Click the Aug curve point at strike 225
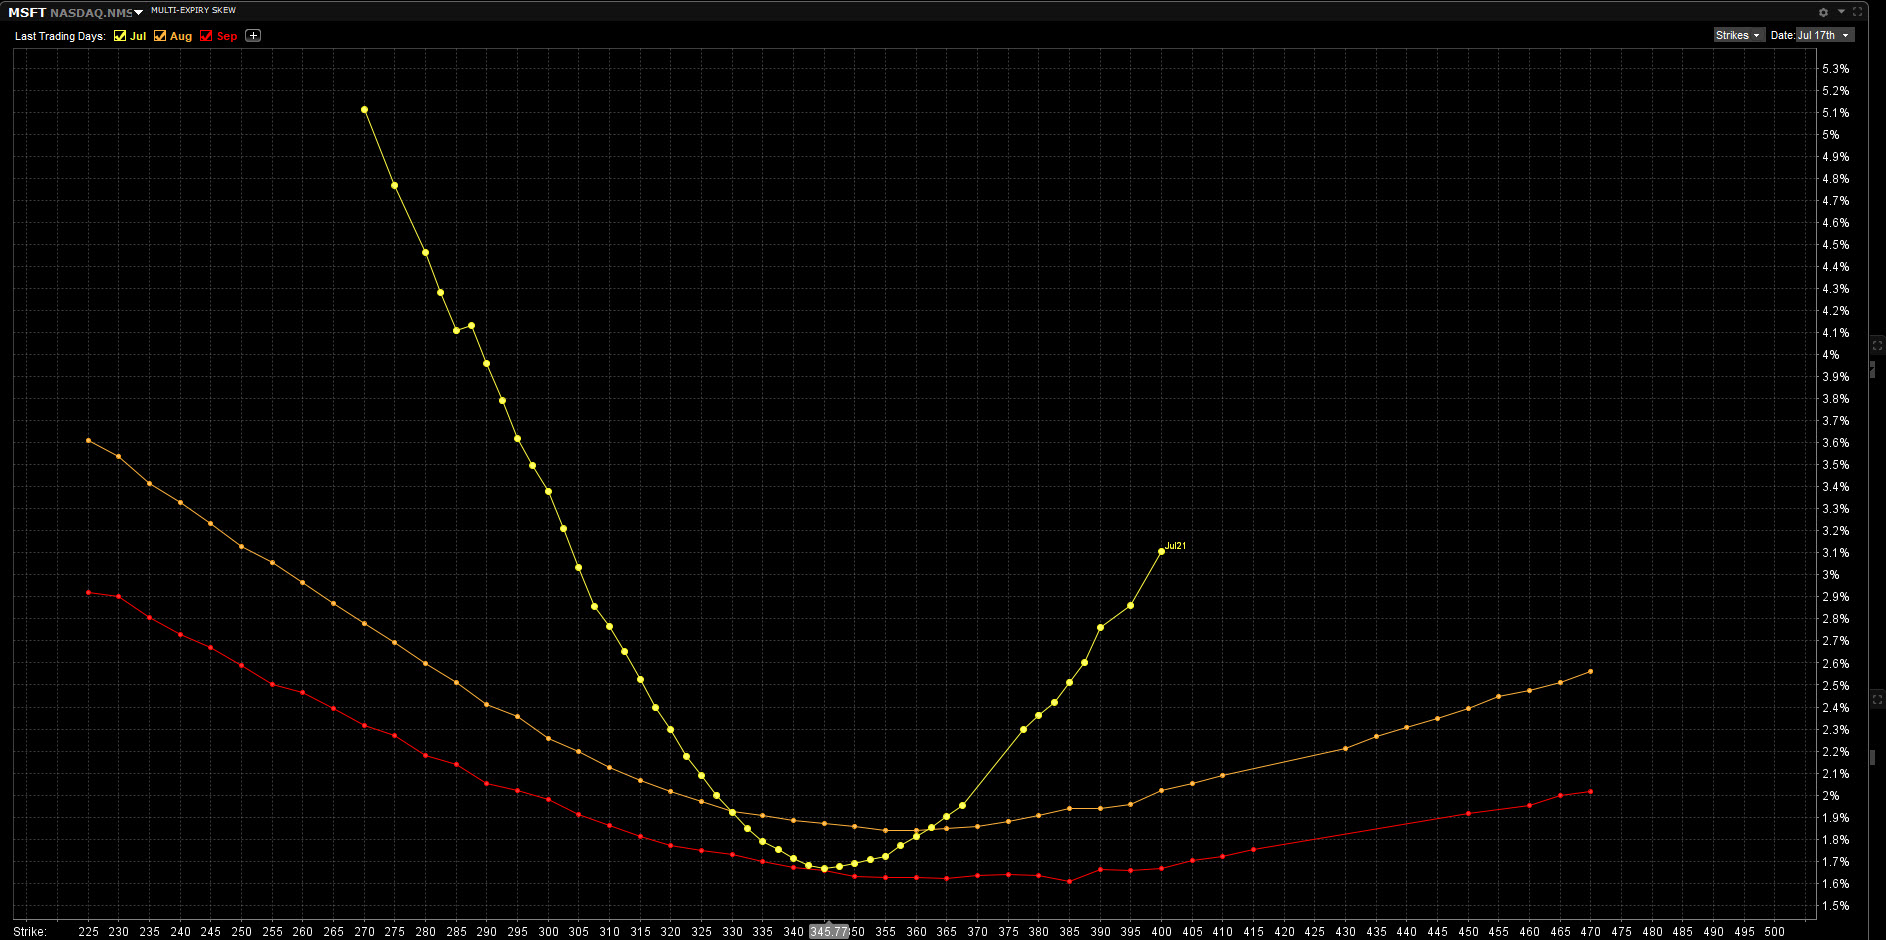 point(89,440)
